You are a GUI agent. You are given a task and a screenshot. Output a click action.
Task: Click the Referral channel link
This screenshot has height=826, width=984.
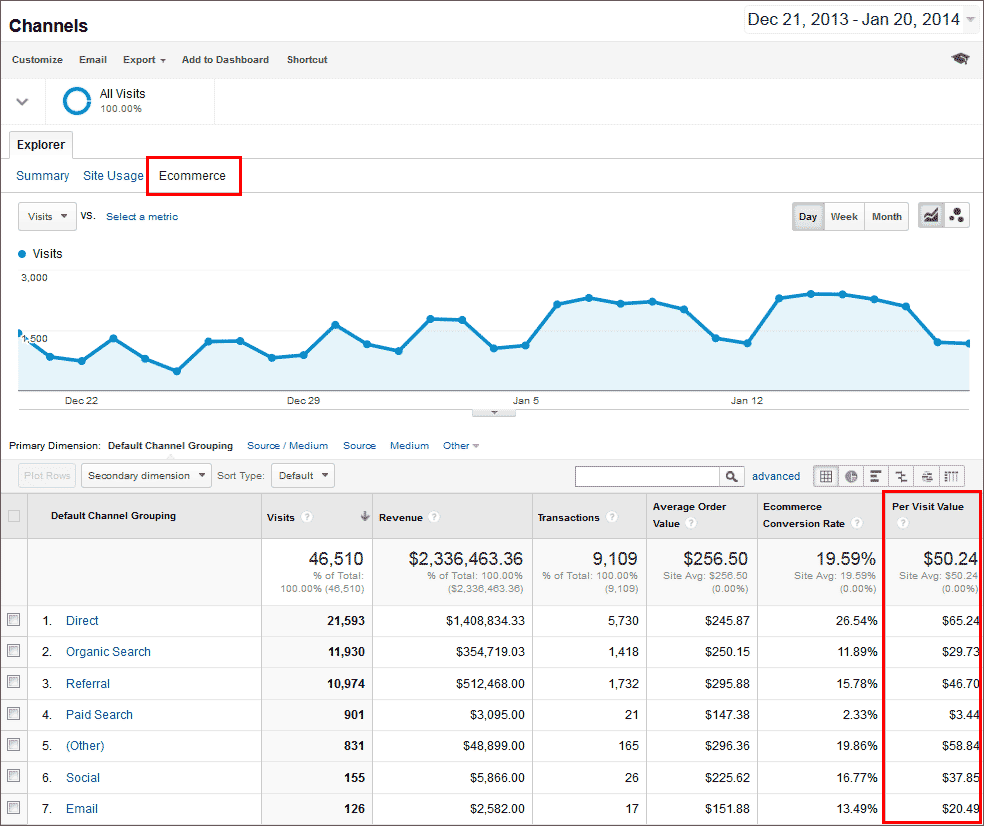88,684
